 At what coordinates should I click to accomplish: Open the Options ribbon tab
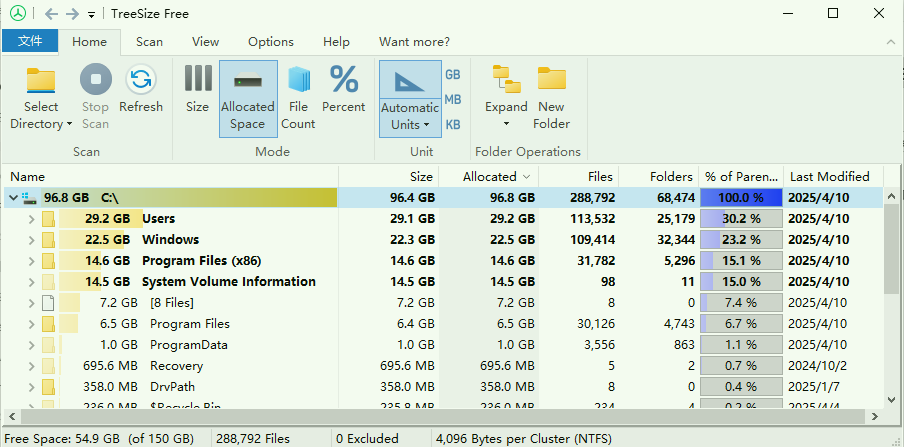tap(270, 42)
